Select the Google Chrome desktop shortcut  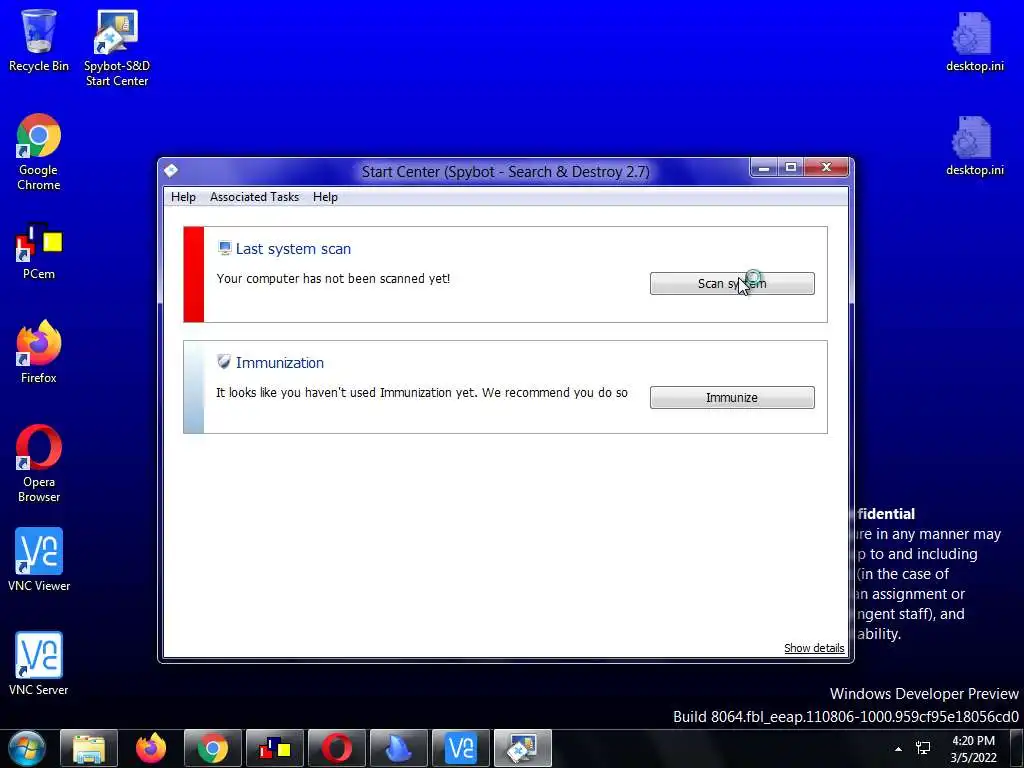(x=39, y=152)
